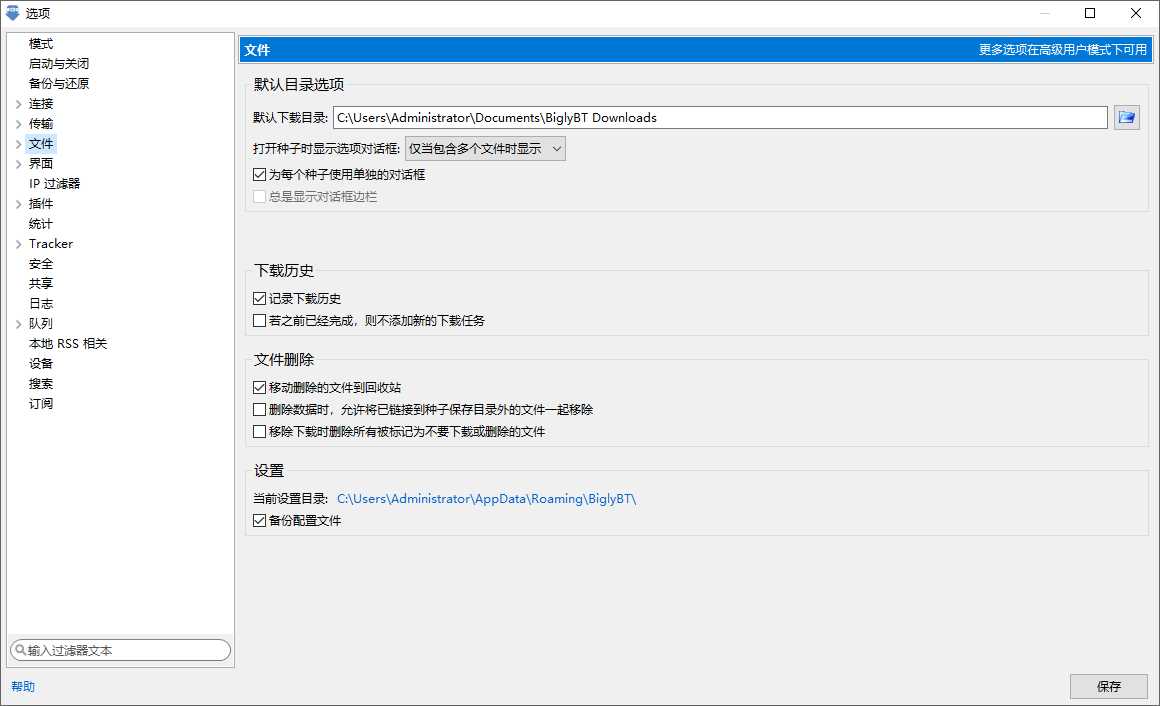Select 日志 in the options tree
Image resolution: width=1160 pixels, height=706 pixels.
click(41, 303)
